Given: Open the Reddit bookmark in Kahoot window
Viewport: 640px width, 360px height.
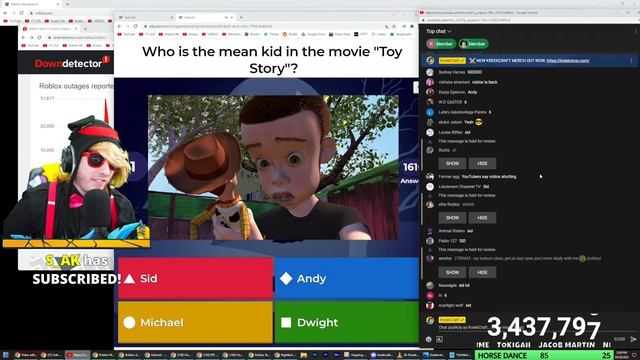Looking at the screenshot, I should tap(290, 34).
